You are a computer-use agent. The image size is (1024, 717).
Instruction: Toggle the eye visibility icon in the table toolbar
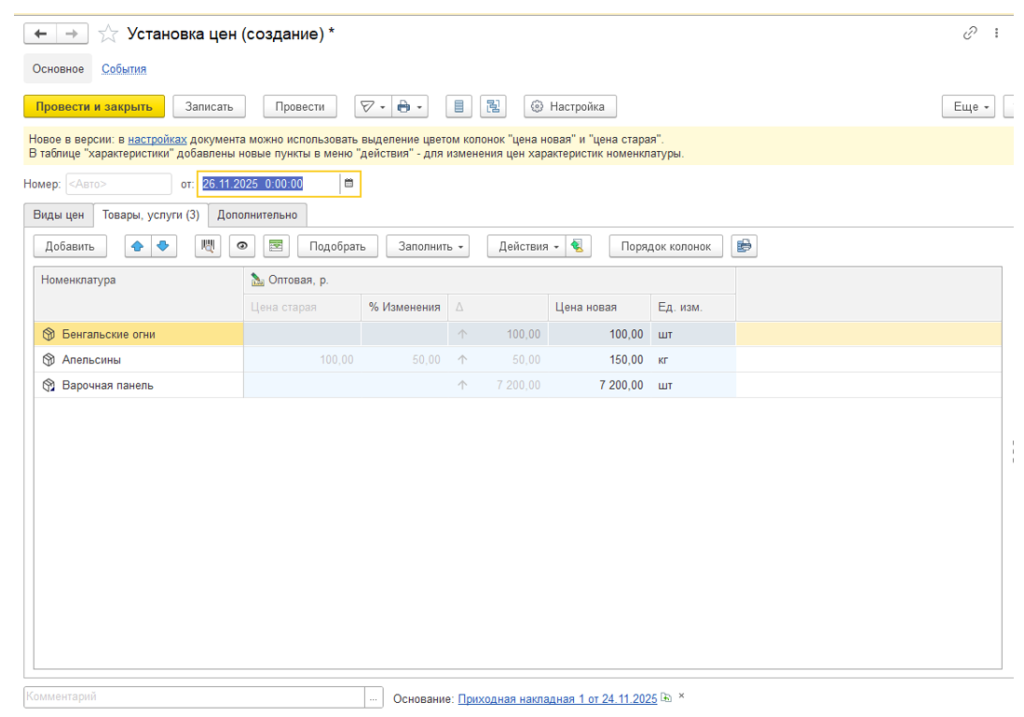[242, 246]
